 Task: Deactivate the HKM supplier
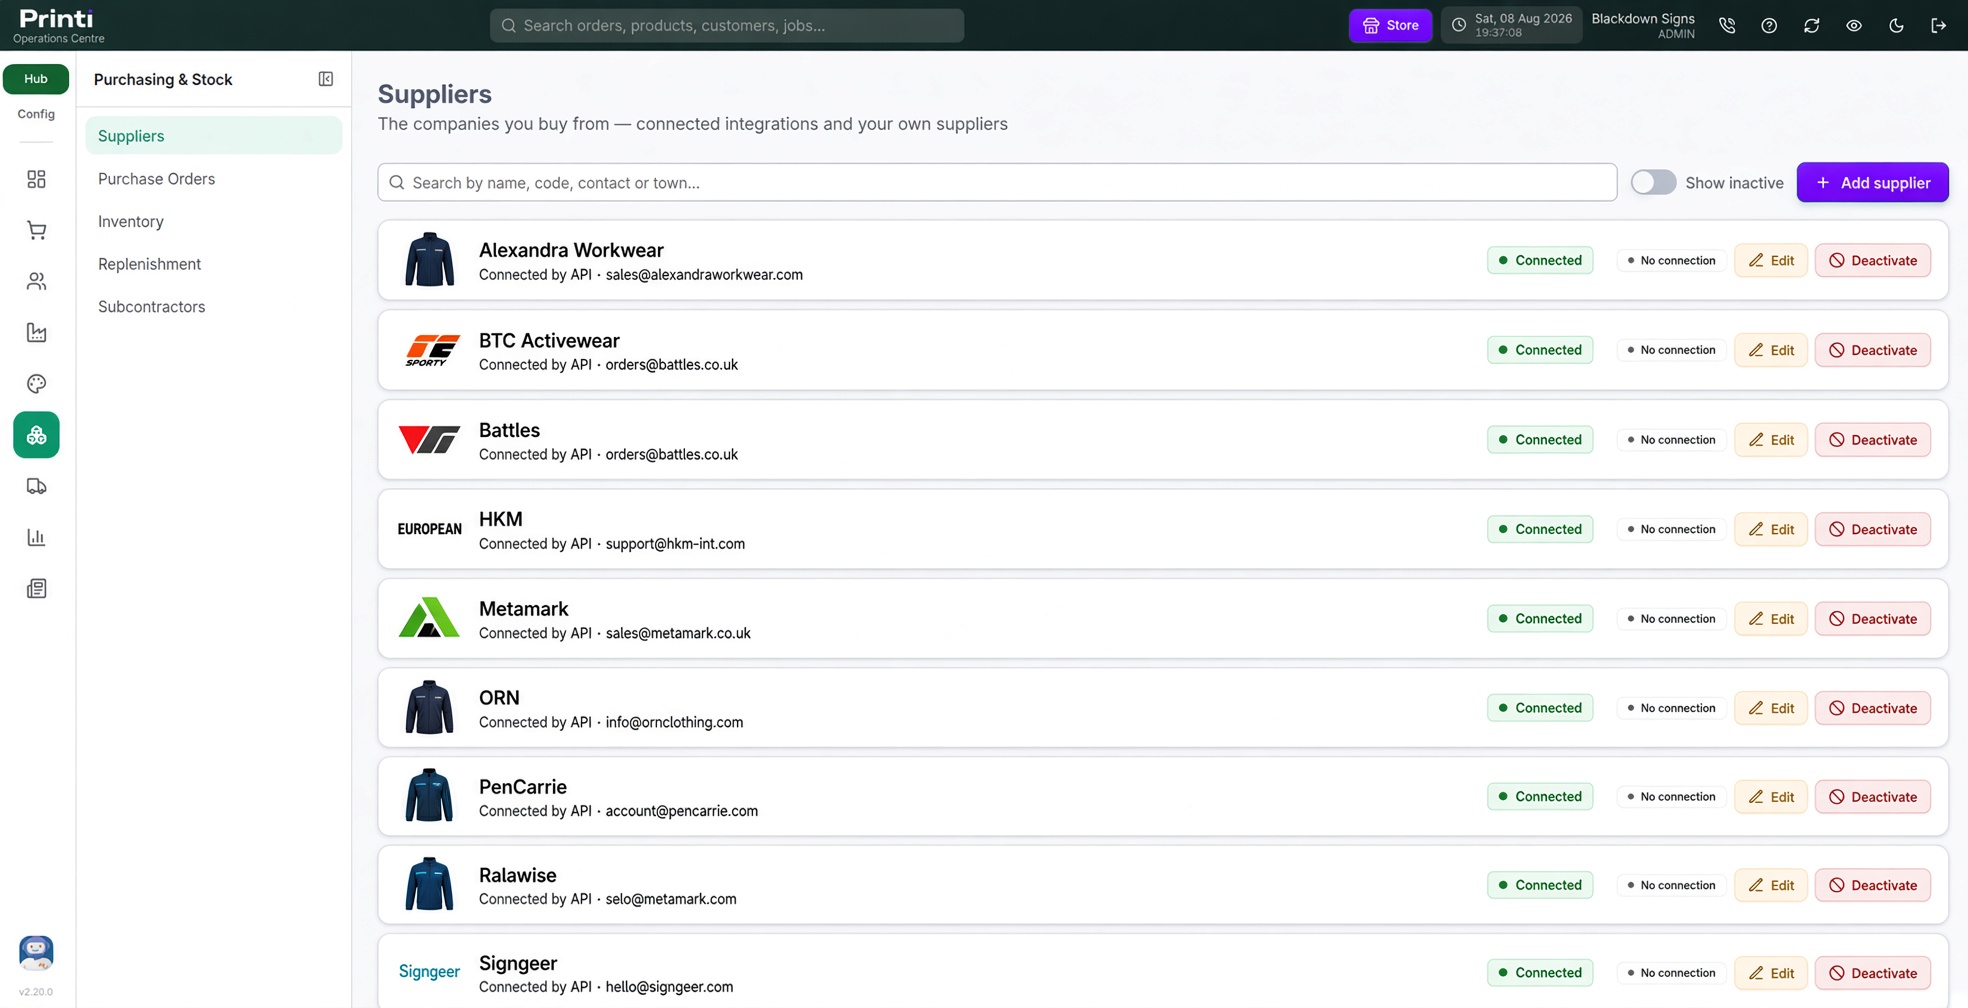(x=1872, y=529)
